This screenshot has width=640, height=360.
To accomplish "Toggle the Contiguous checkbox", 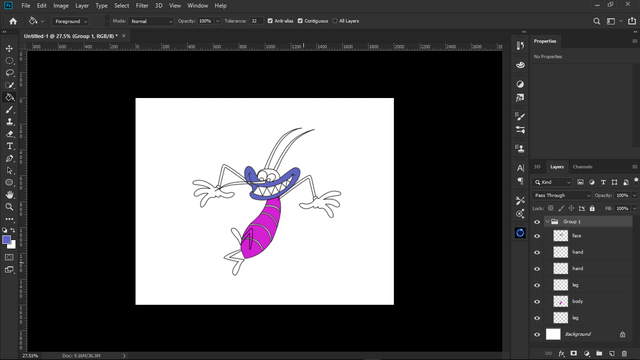I will [x=300, y=21].
